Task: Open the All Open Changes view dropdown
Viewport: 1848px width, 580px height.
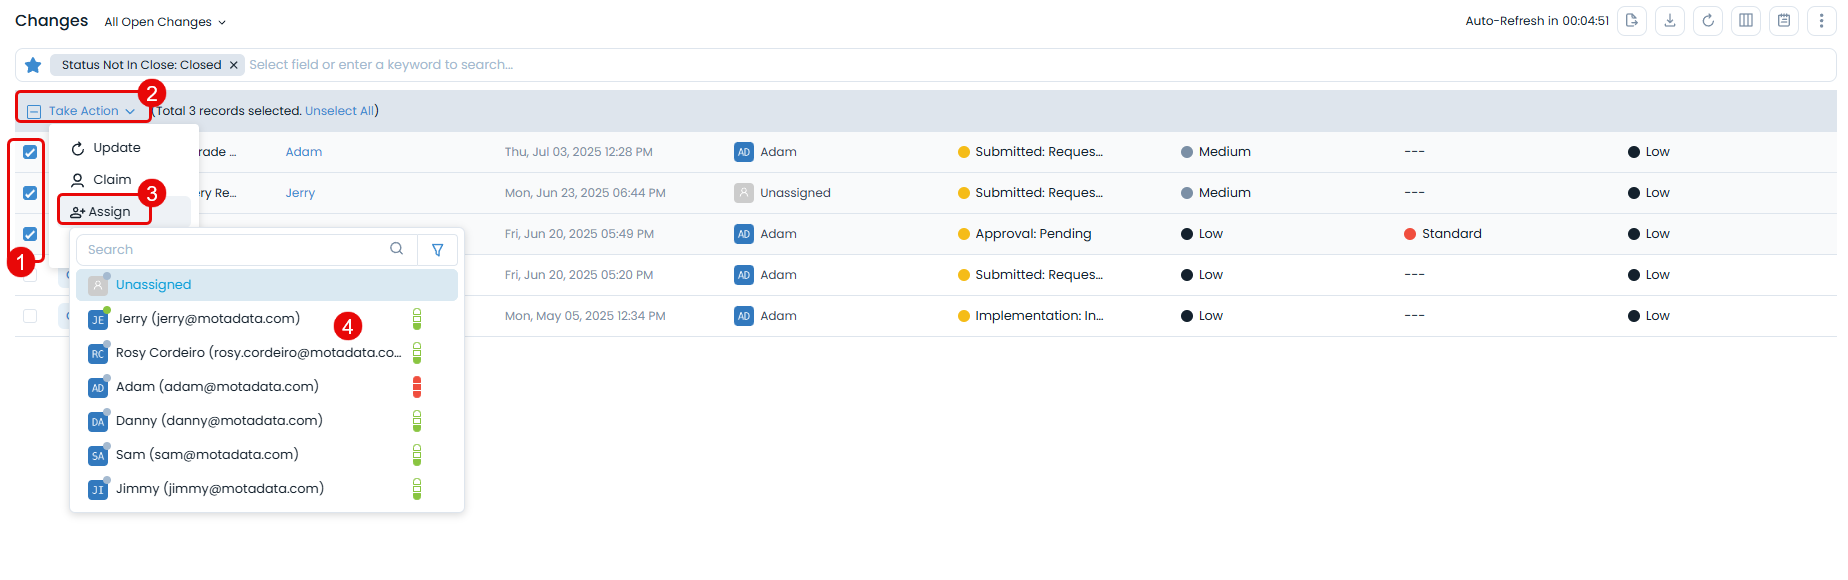Action: click(165, 22)
